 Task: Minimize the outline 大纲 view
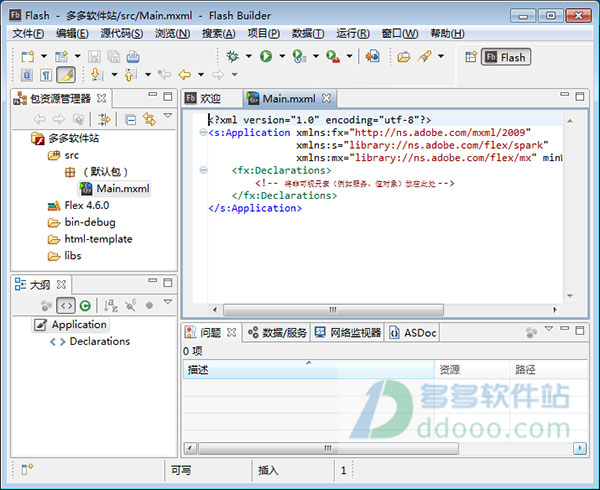click(153, 280)
